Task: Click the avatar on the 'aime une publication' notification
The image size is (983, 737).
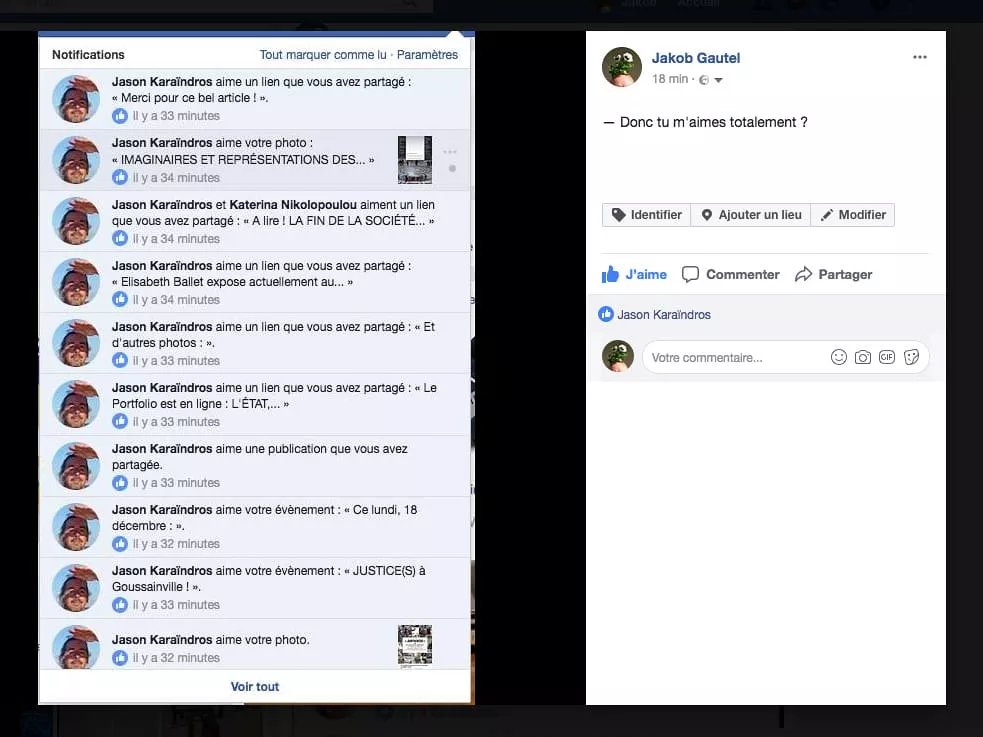Action: pyautogui.click(x=76, y=466)
